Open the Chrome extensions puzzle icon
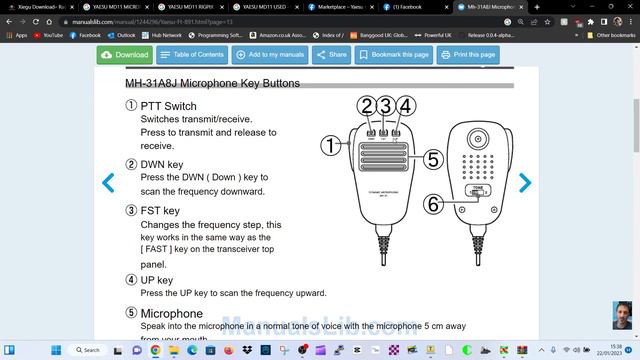The image size is (640, 360). (591, 22)
